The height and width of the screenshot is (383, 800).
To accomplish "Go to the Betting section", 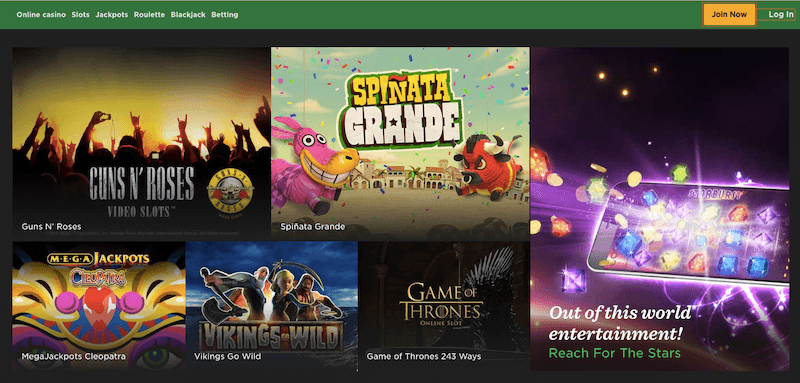I will pyautogui.click(x=224, y=15).
